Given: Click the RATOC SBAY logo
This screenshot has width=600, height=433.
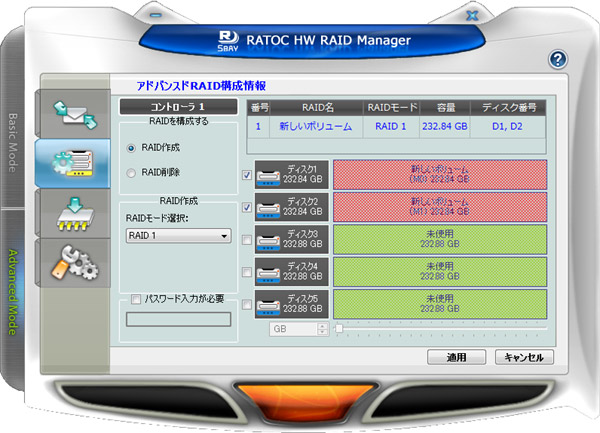Looking at the screenshot, I should click(x=228, y=41).
